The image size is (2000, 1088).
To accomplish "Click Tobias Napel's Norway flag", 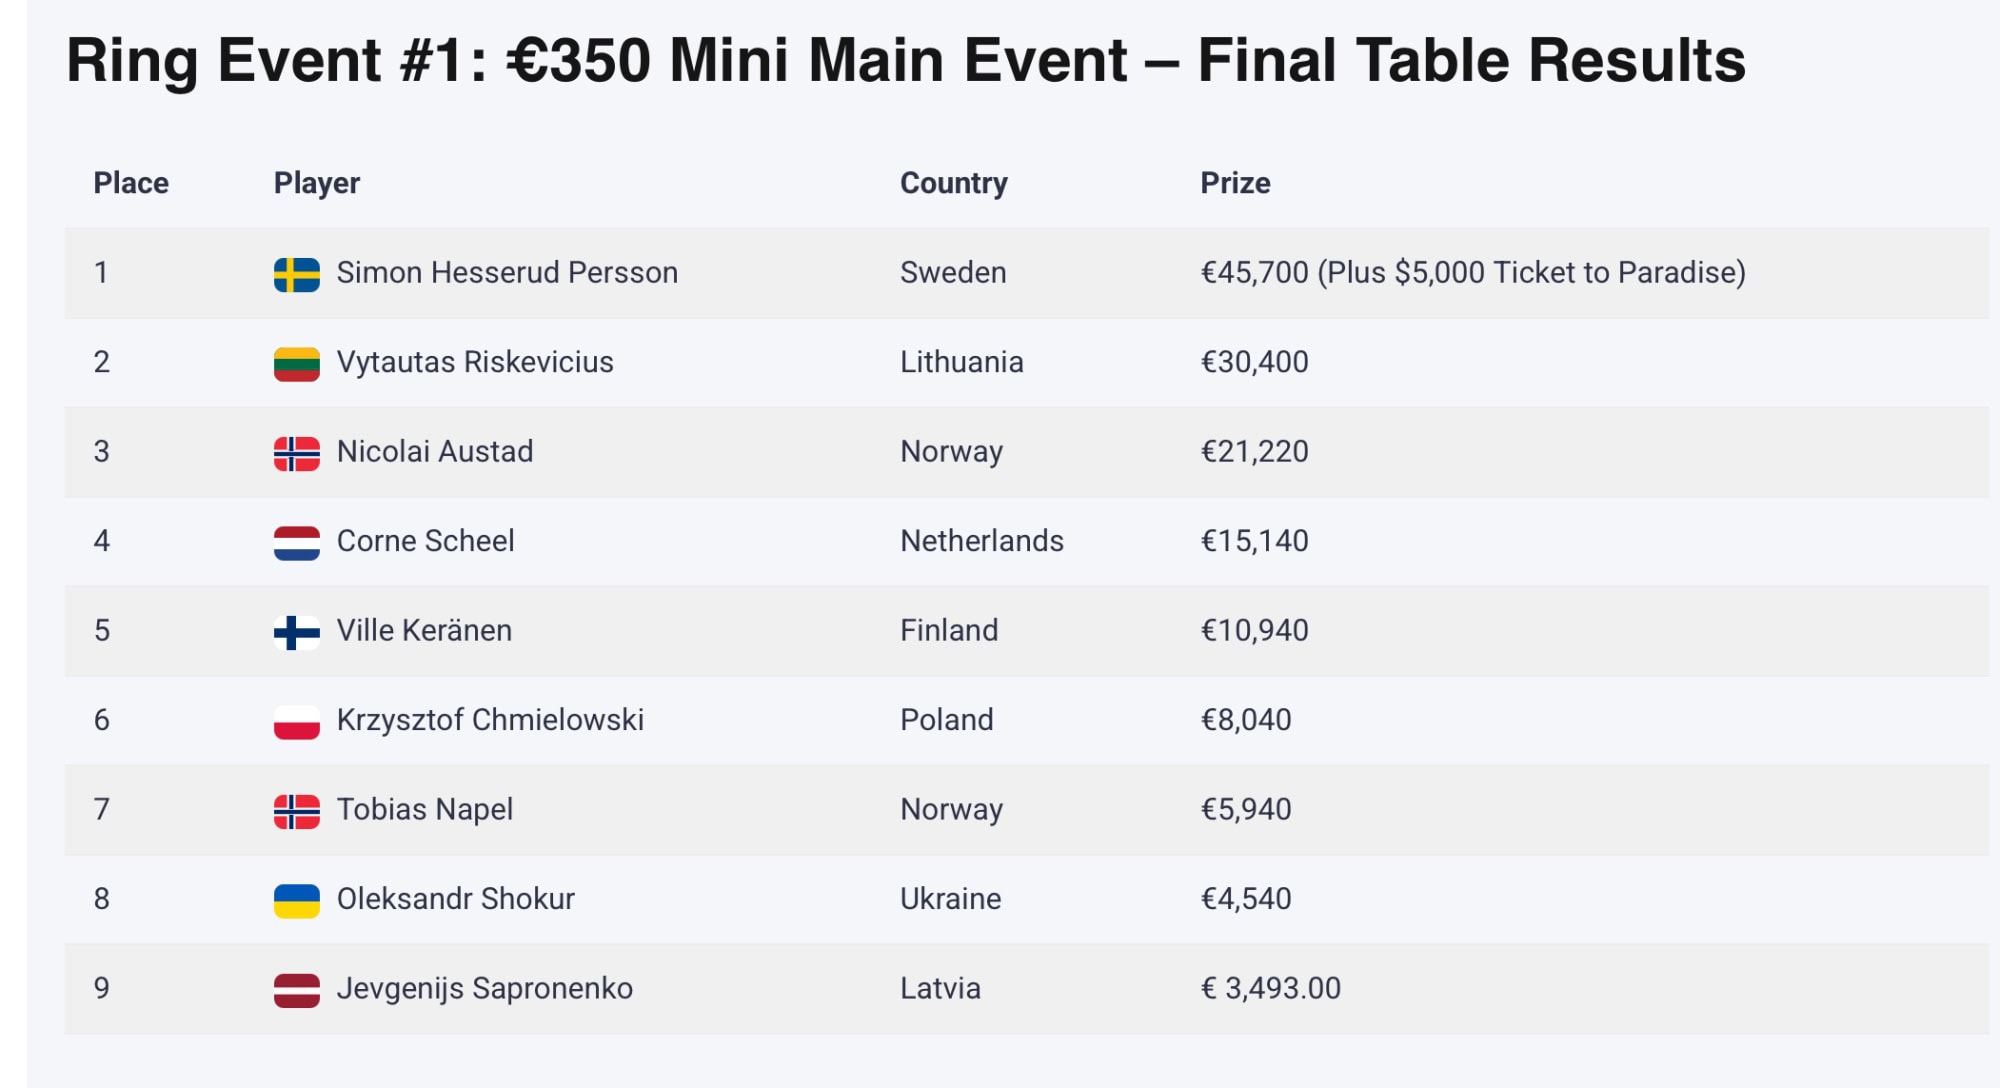I will 297,812.
